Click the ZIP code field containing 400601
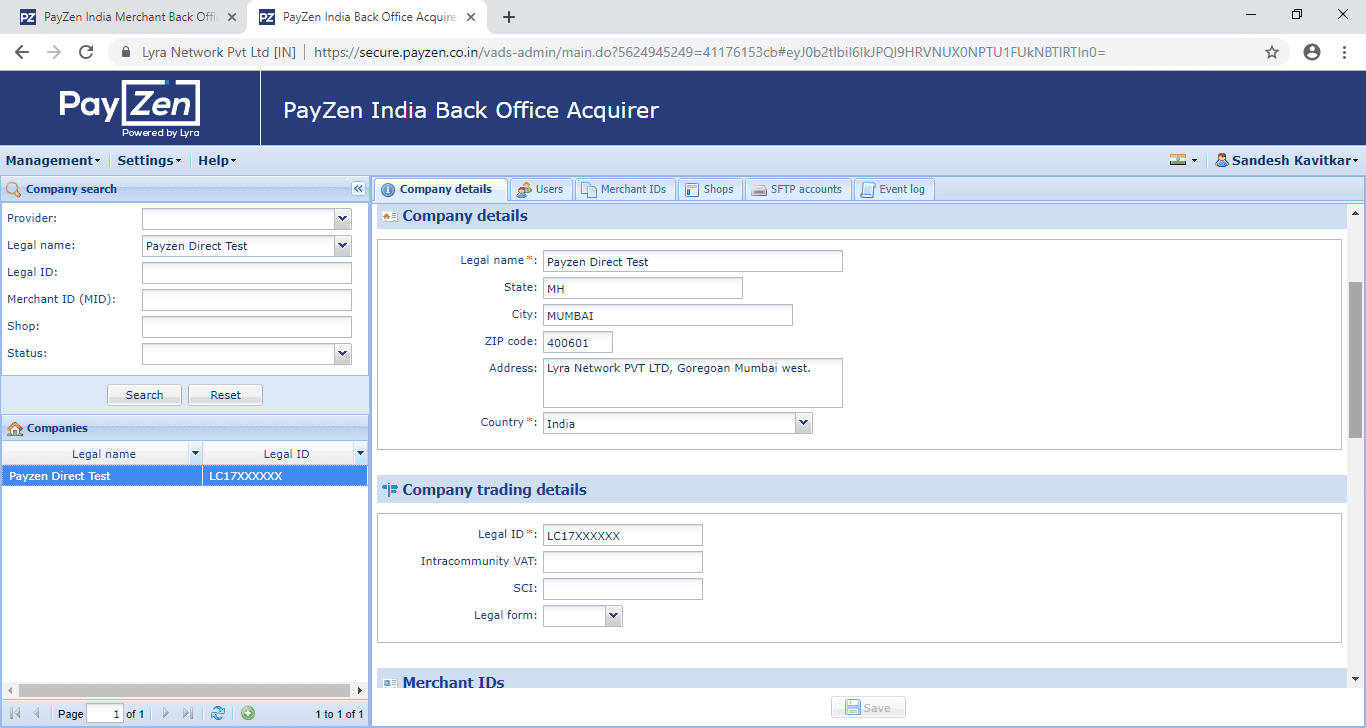 [x=578, y=342]
